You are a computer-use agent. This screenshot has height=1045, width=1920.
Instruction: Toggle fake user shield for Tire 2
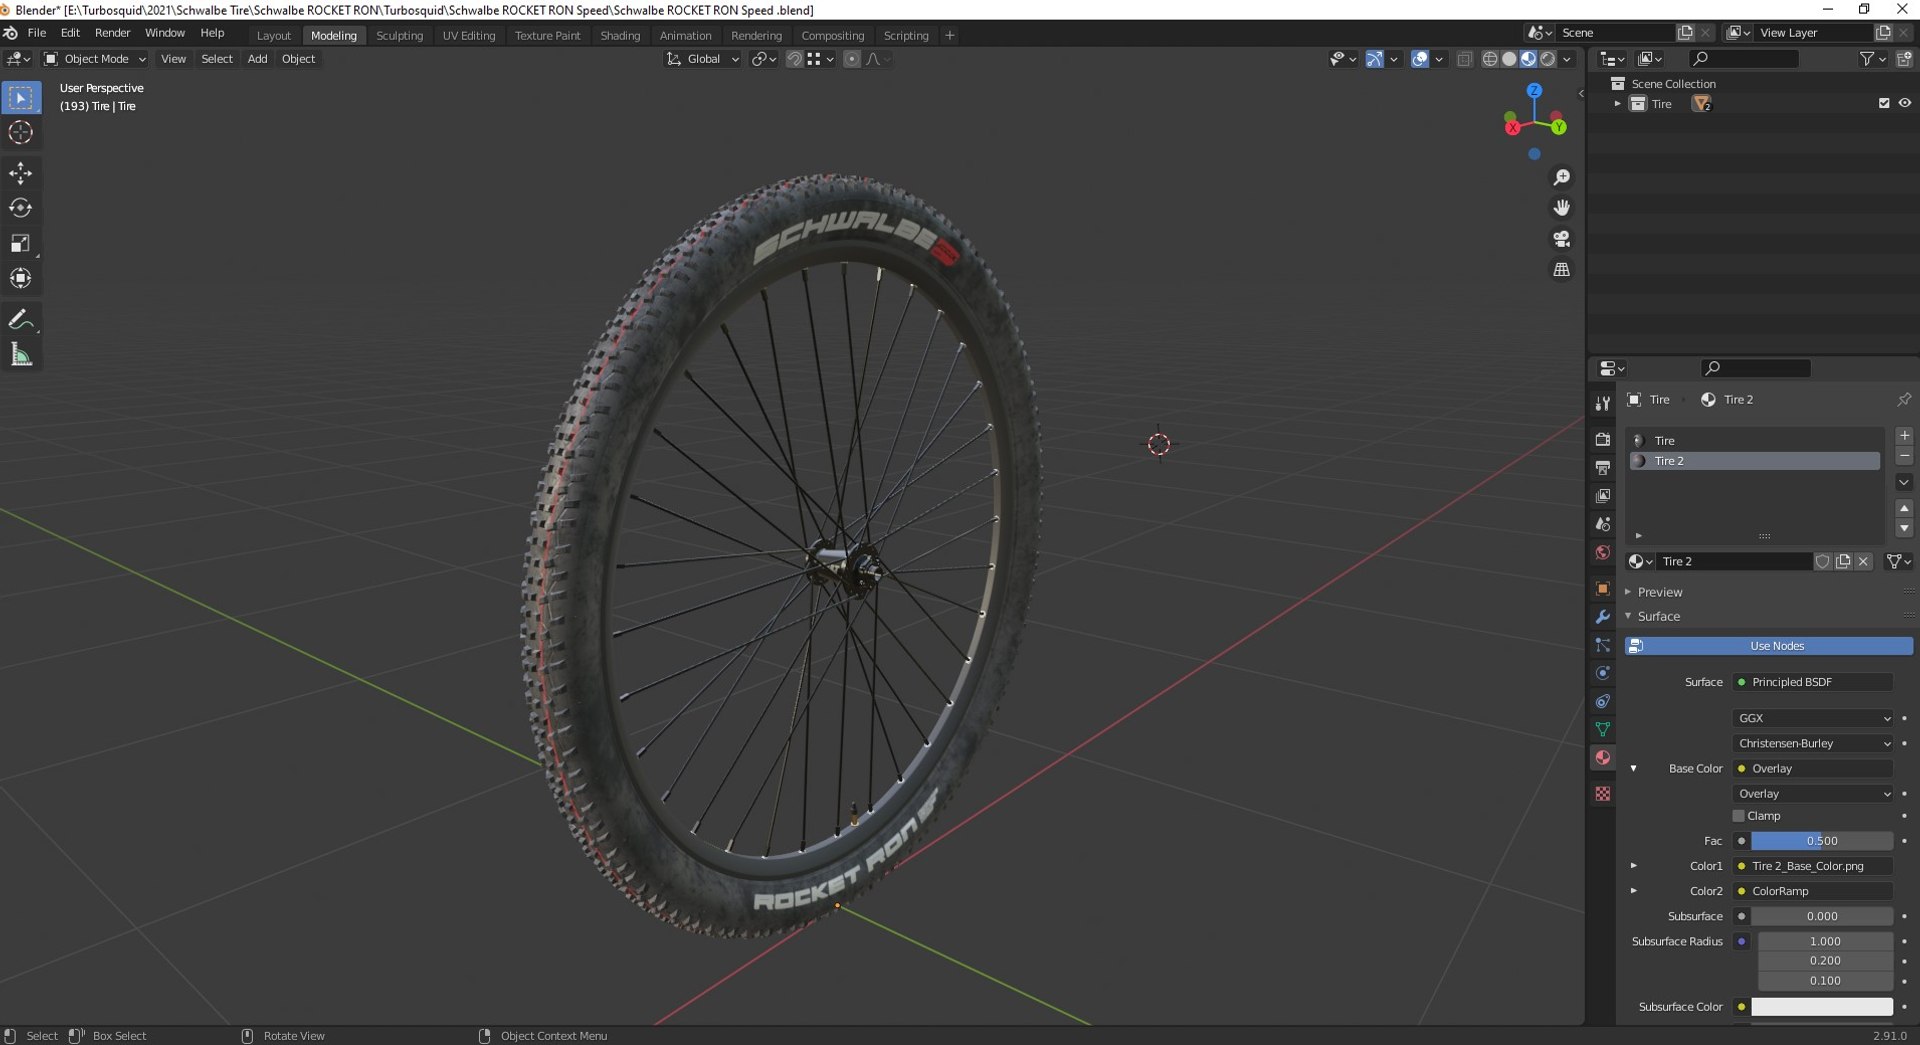[x=1822, y=562]
